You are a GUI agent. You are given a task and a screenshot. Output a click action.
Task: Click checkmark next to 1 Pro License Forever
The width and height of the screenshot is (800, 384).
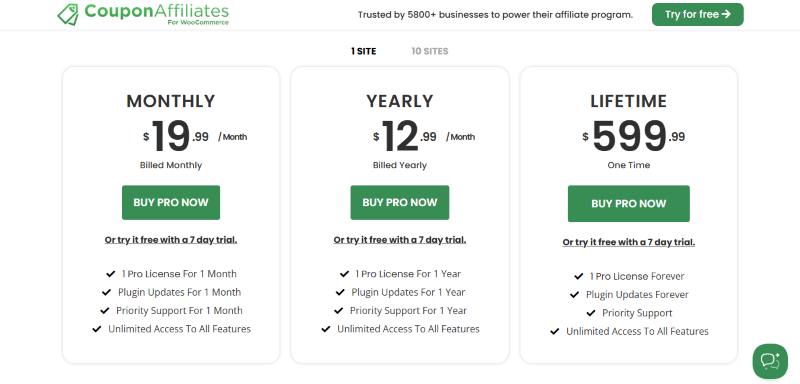pos(579,276)
